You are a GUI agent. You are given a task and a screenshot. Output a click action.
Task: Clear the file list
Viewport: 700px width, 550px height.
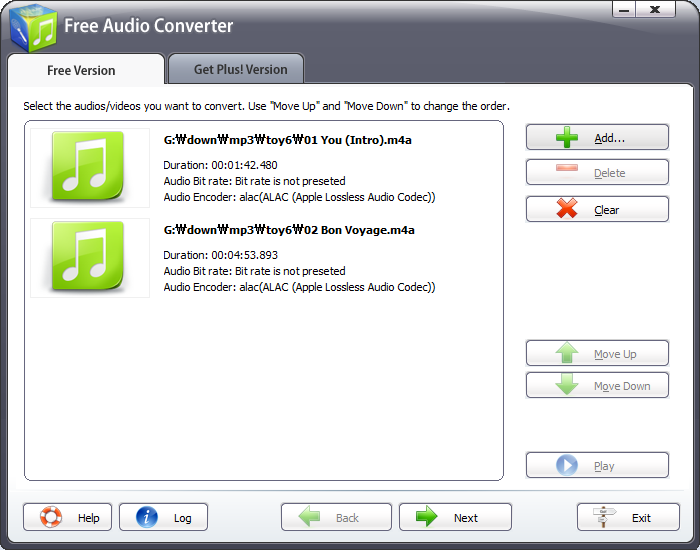point(597,209)
